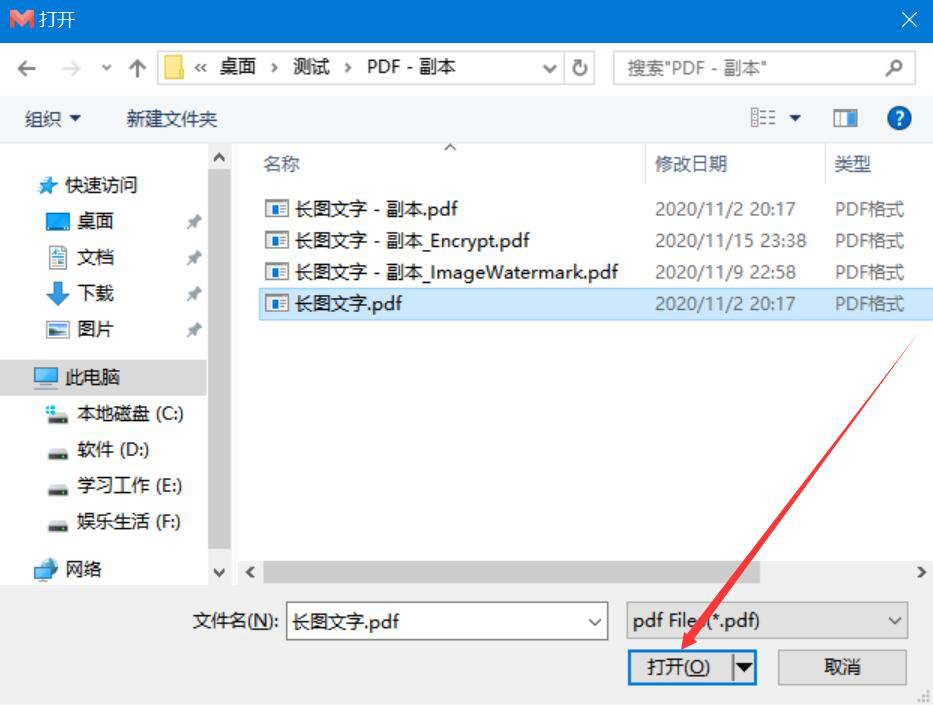The height and width of the screenshot is (705, 933).
Task: Click the horizontal scrollbar right arrow
Action: (x=921, y=572)
